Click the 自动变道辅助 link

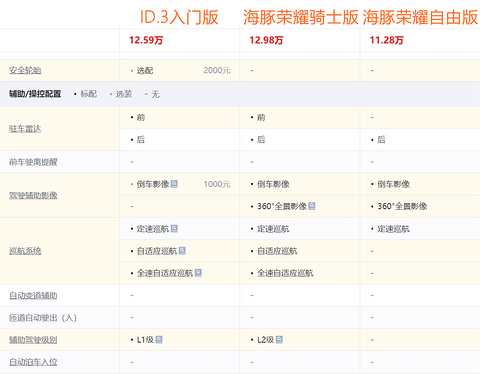click(x=33, y=295)
